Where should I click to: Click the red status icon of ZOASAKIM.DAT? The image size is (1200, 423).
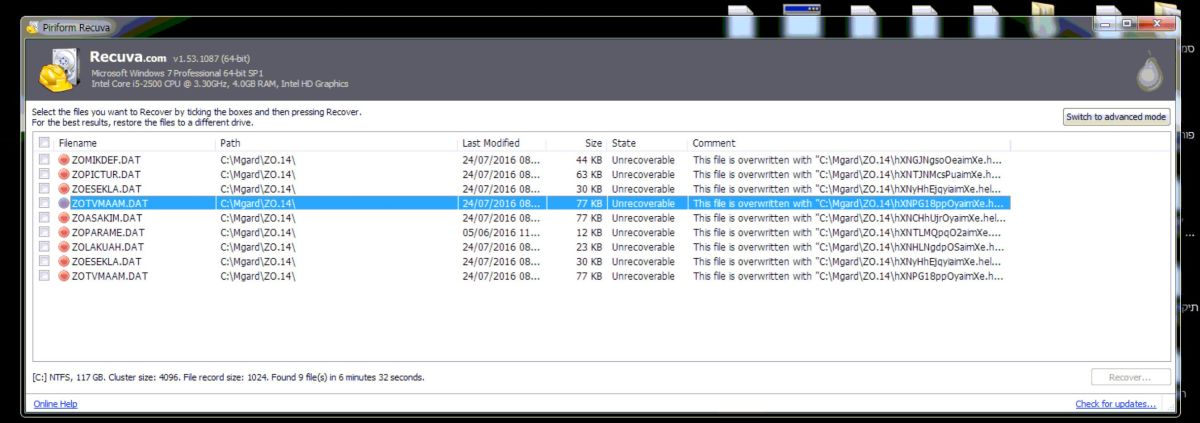click(64, 218)
